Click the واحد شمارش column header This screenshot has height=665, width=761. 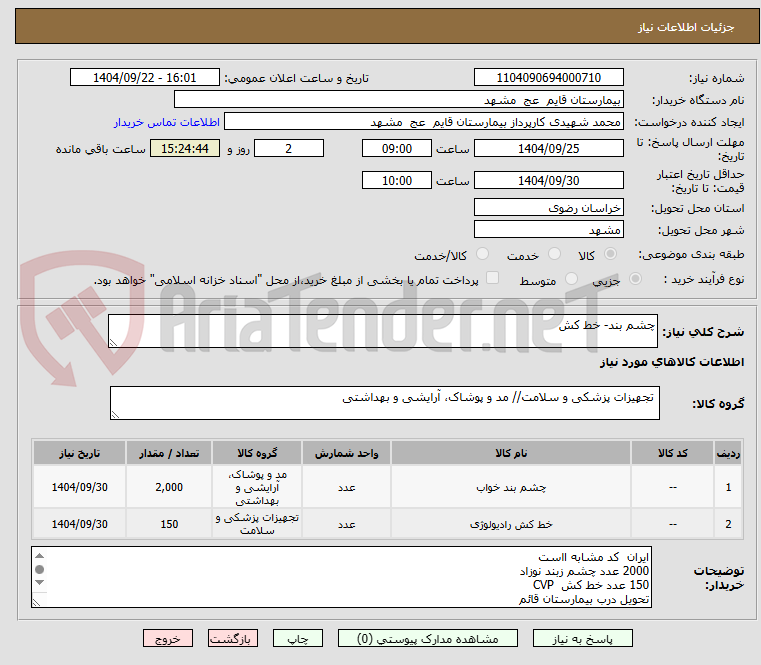pos(346,453)
